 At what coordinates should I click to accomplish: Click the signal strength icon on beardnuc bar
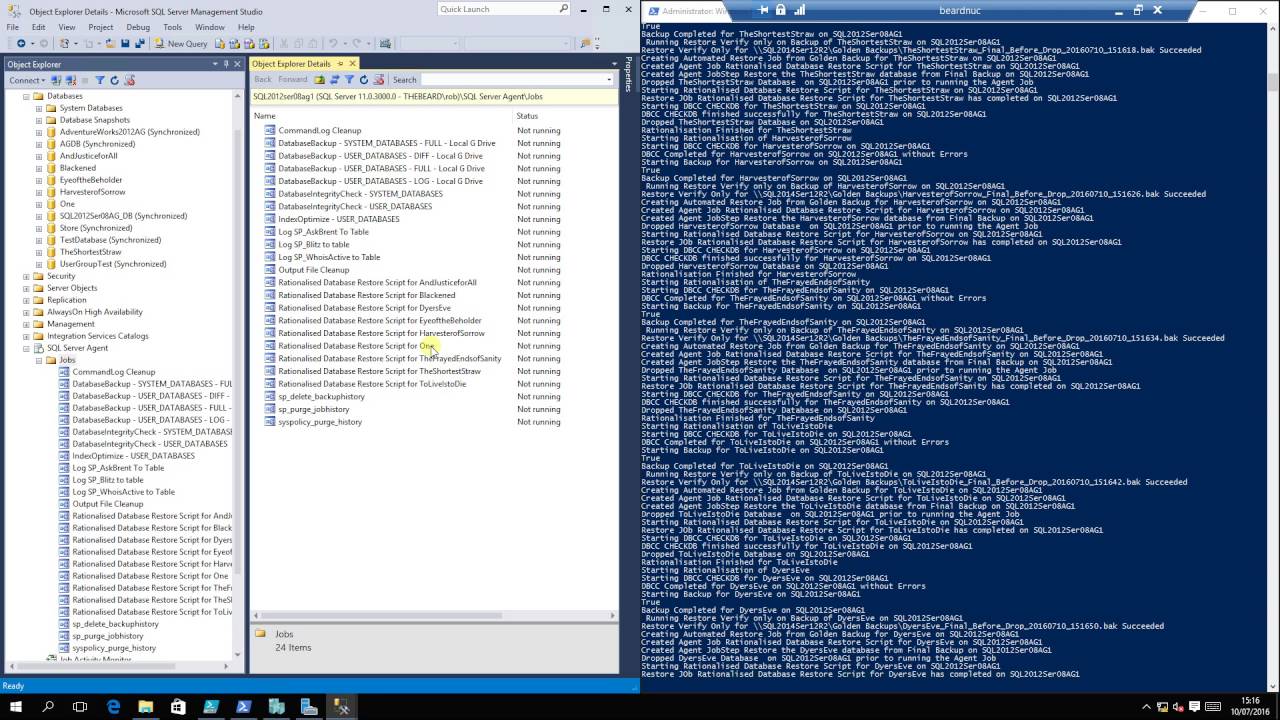coord(798,10)
